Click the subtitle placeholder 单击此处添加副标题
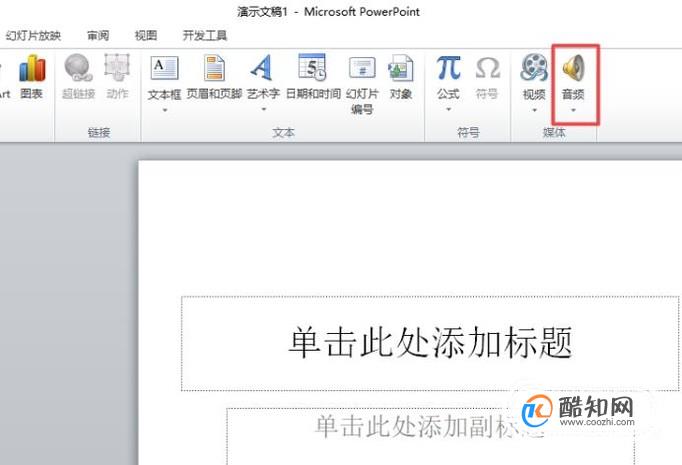The height and width of the screenshot is (465, 682). (430, 436)
